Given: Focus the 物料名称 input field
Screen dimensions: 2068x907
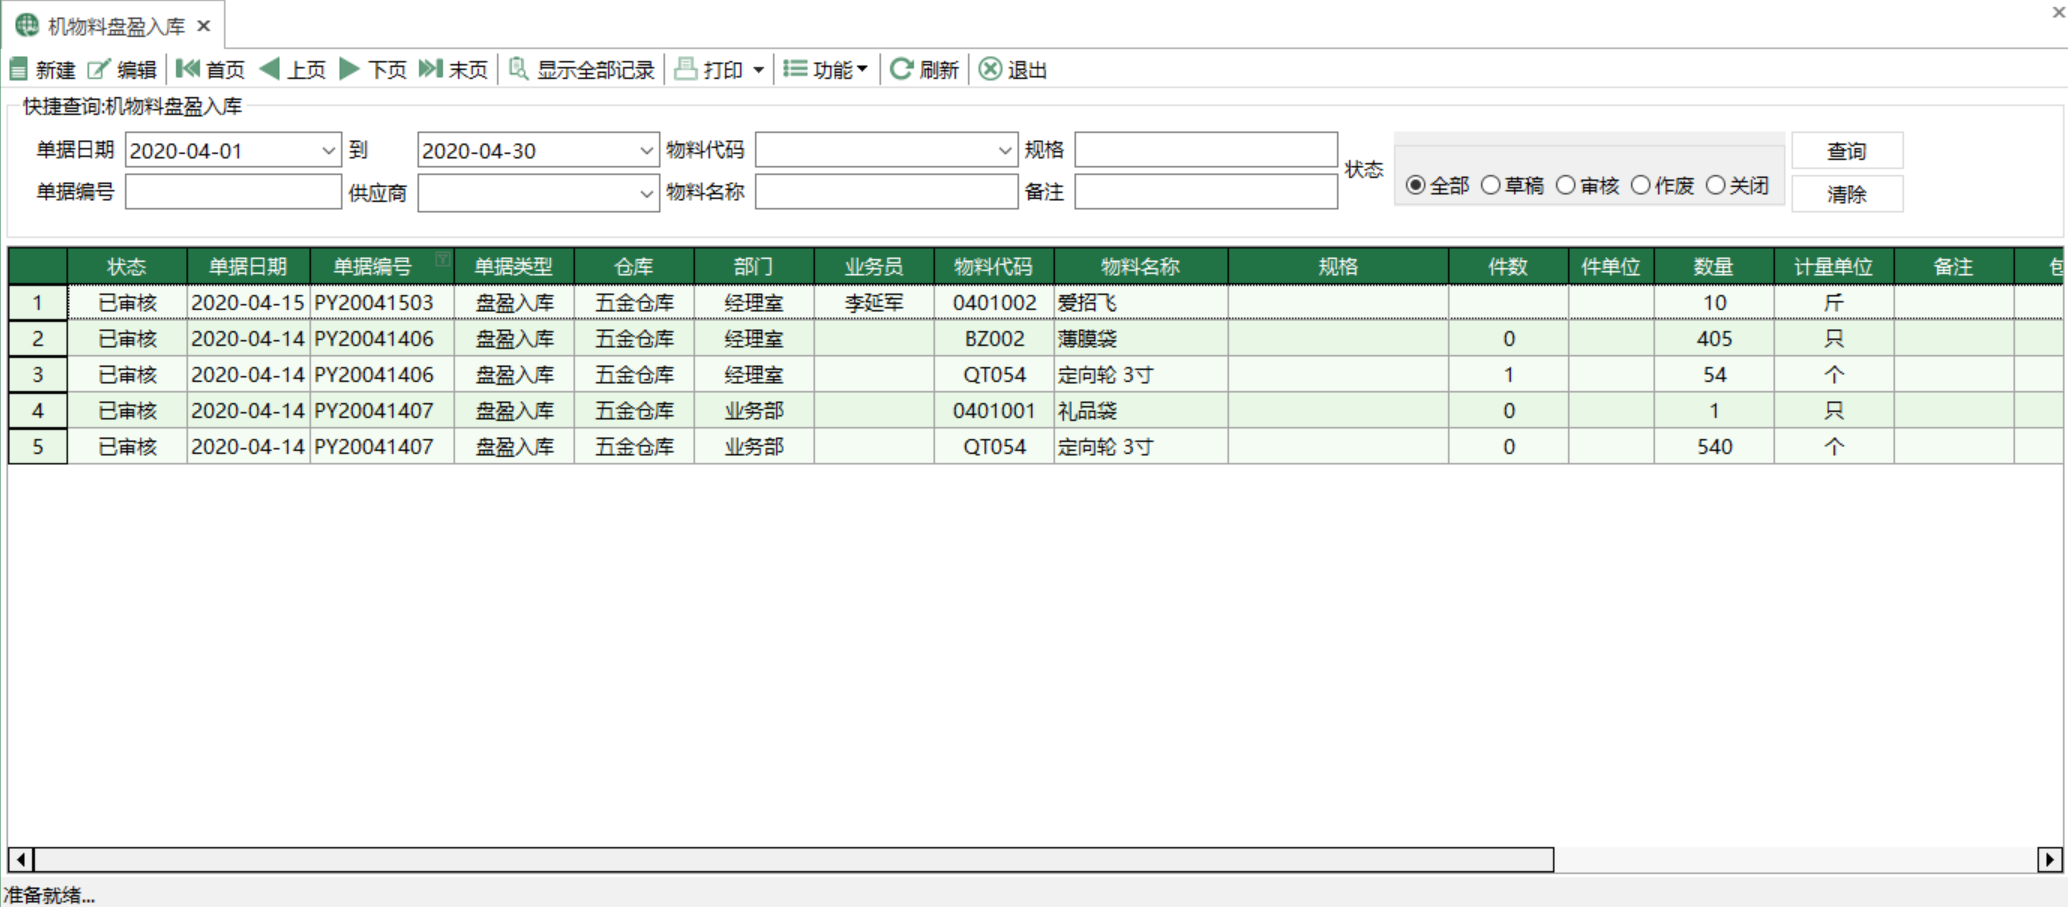Looking at the screenshot, I should [x=886, y=192].
